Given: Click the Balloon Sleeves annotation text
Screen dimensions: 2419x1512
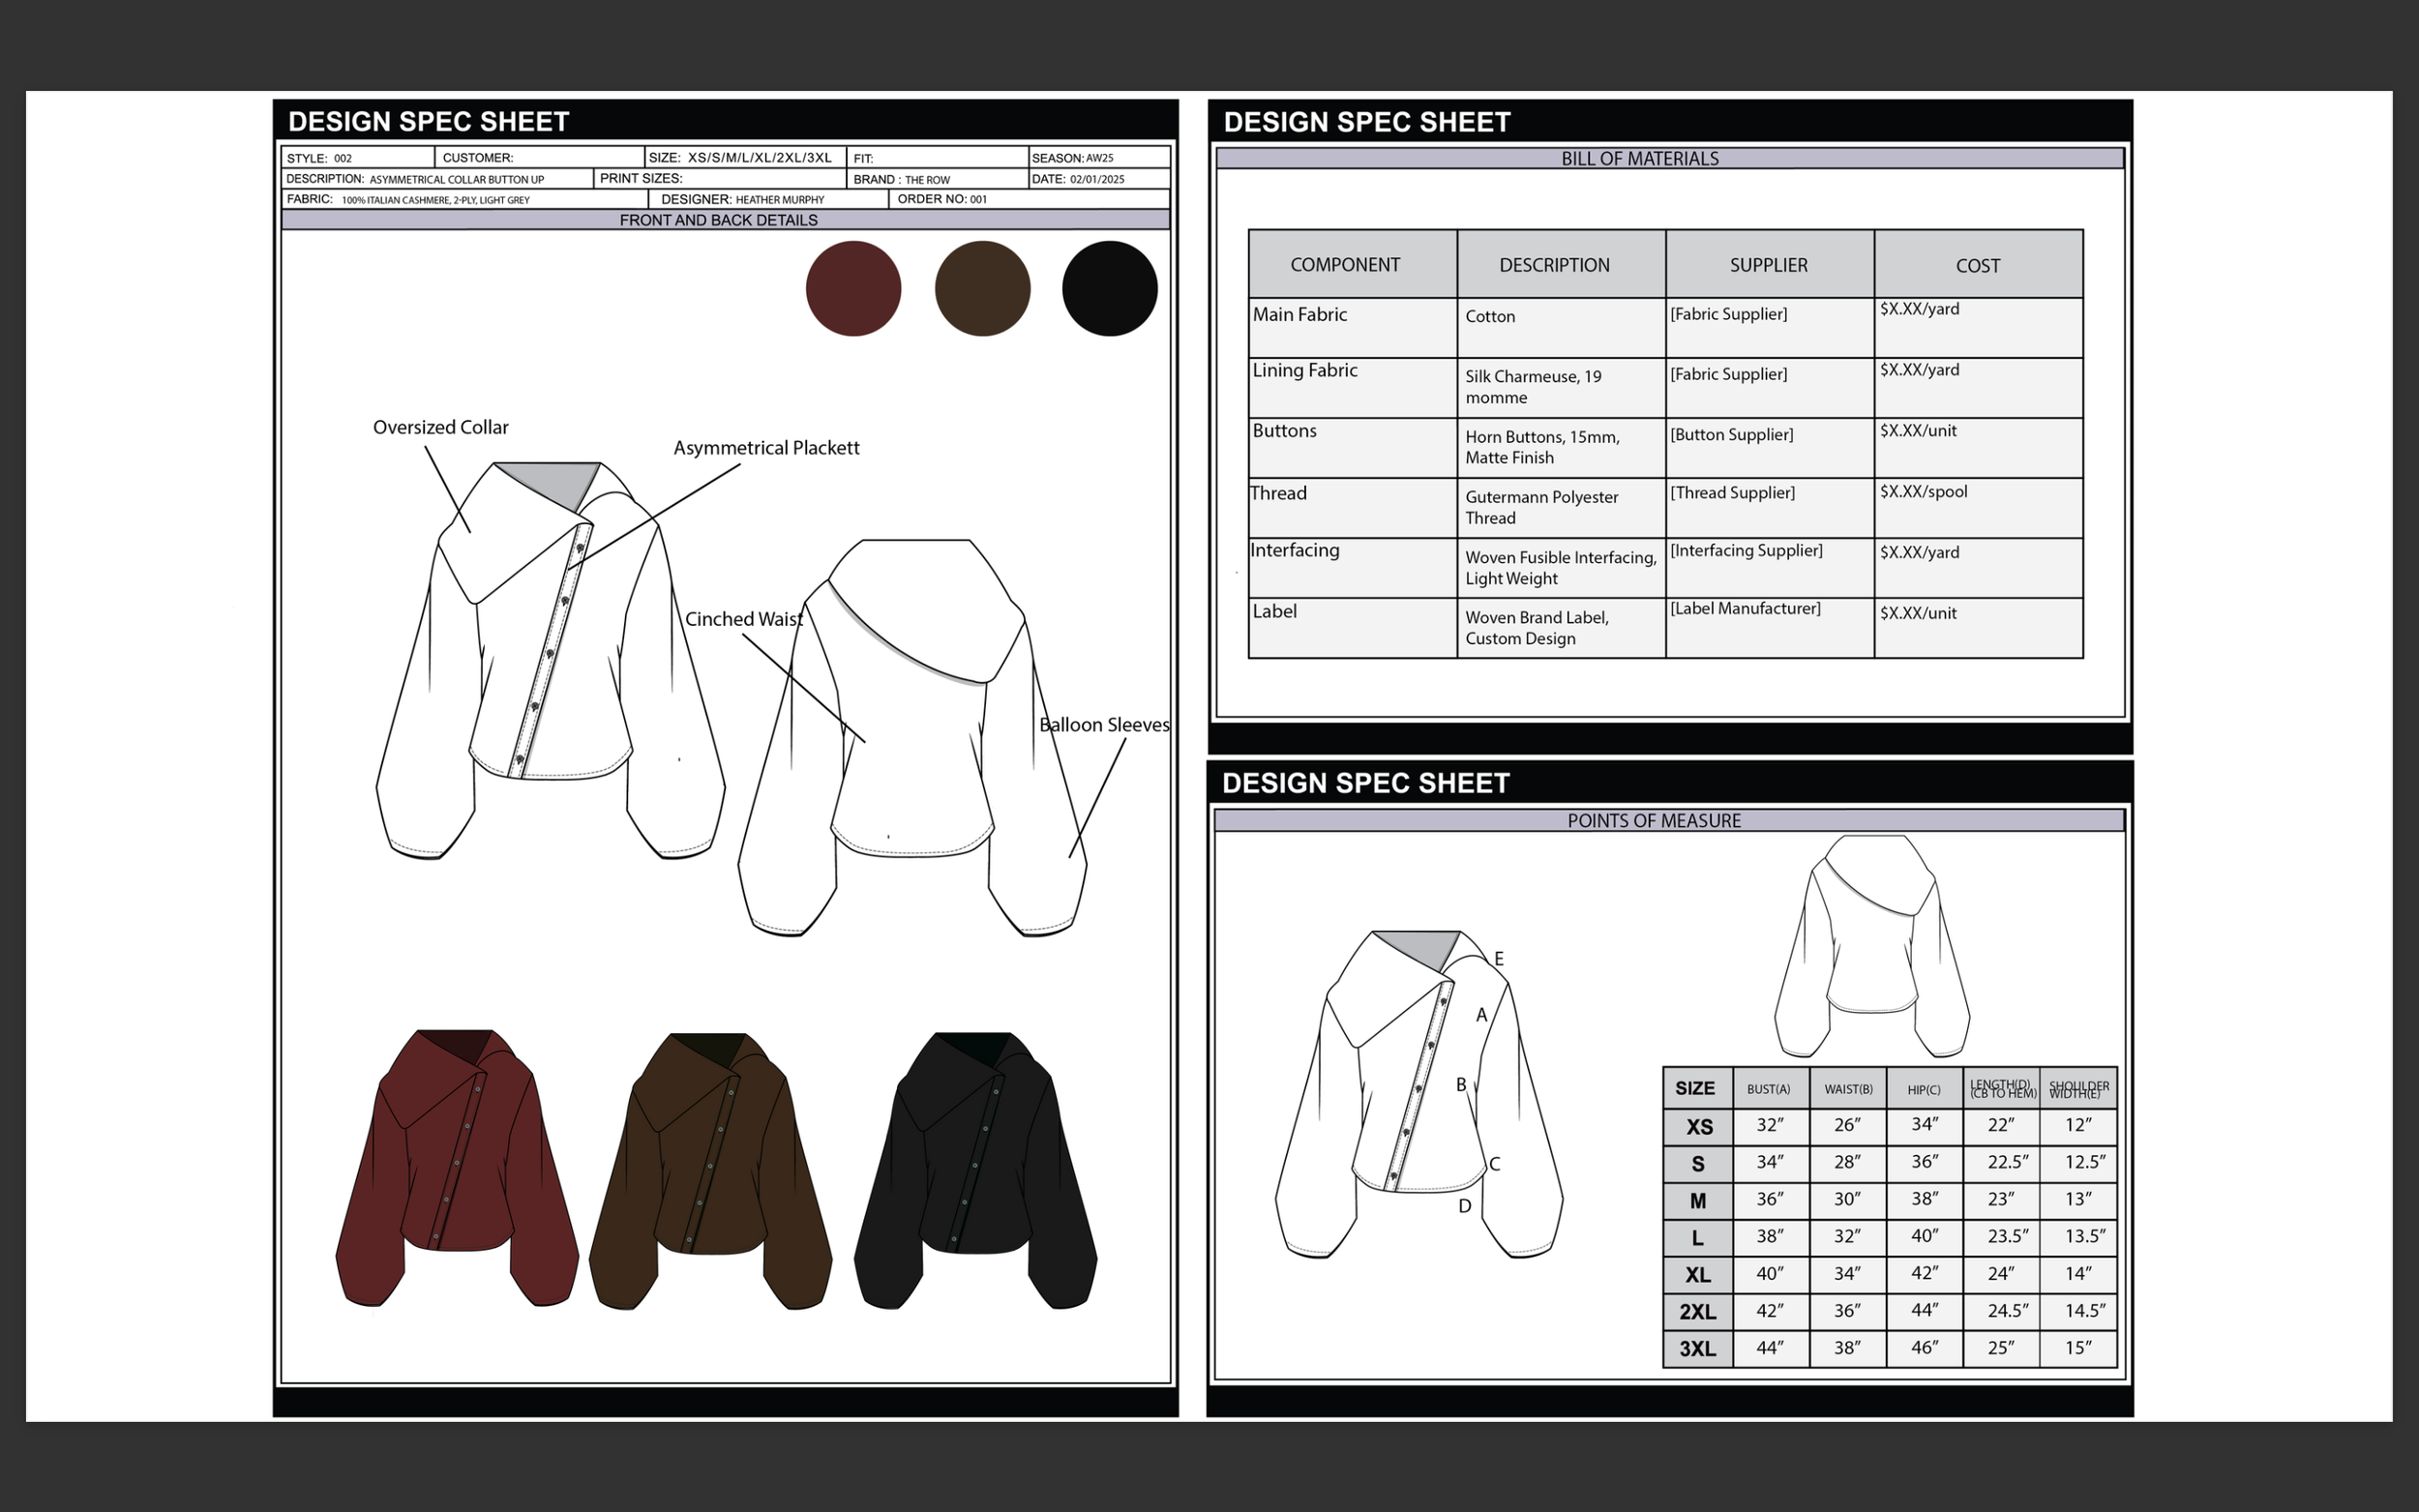Looking at the screenshot, I should [1103, 725].
